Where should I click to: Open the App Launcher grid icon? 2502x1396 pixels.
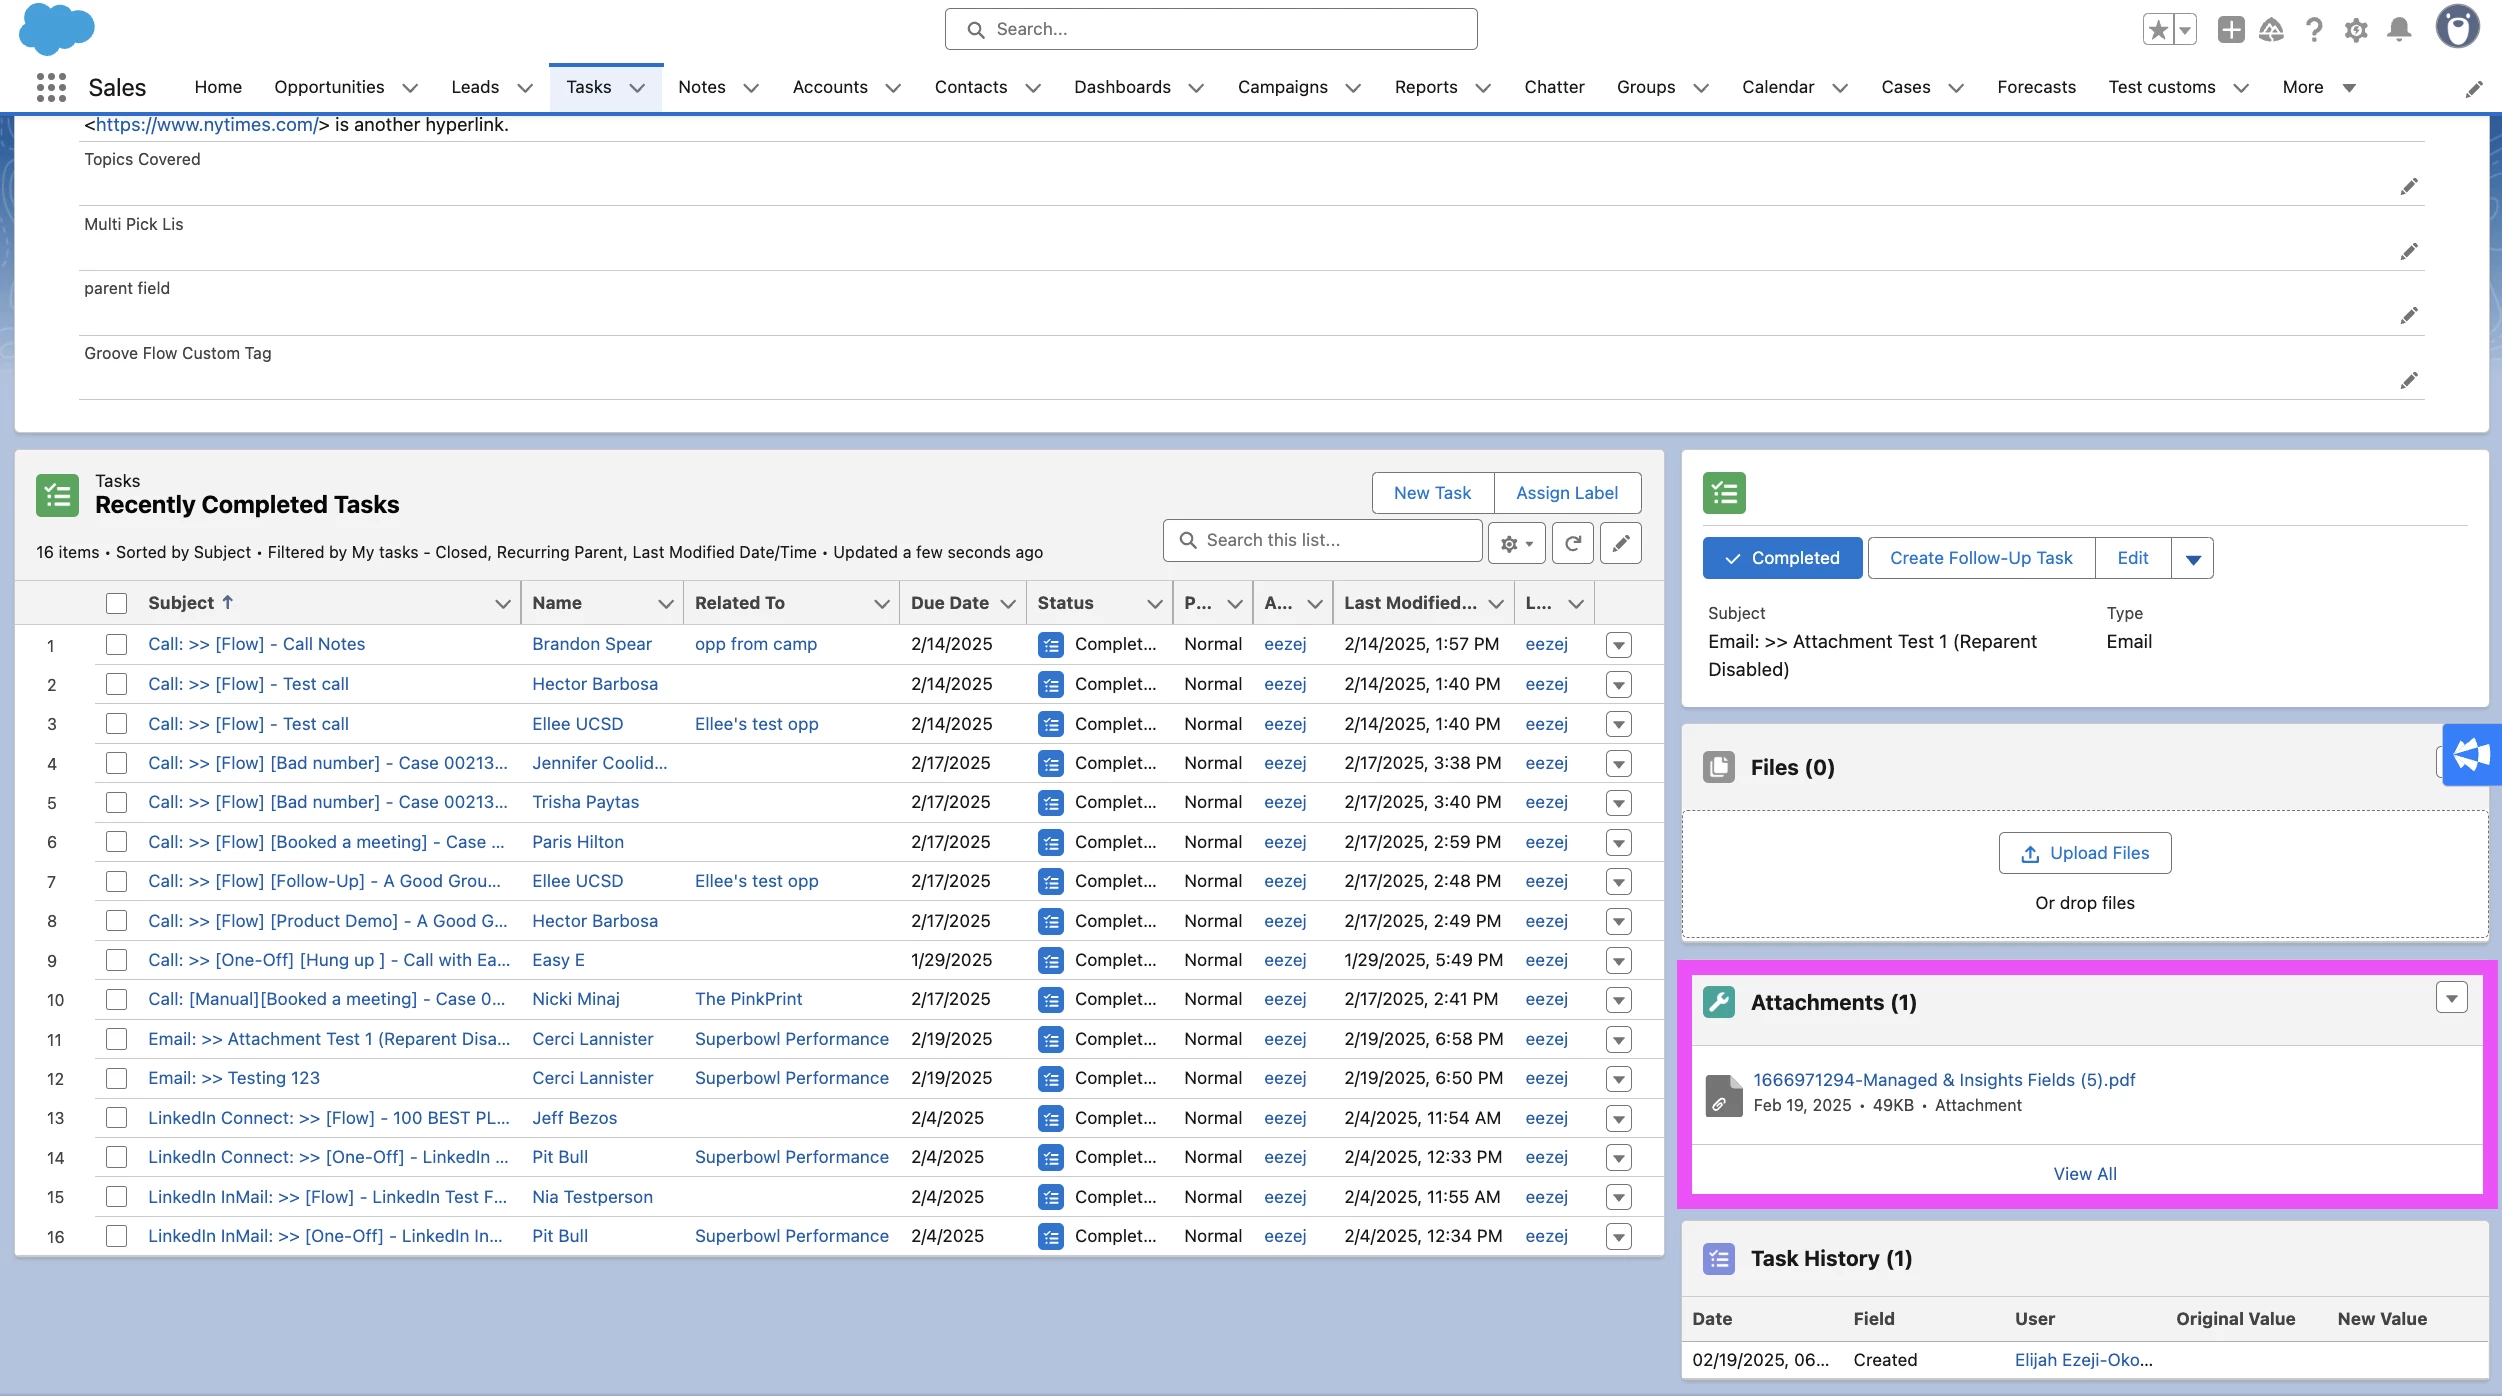pyautogui.click(x=51, y=87)
